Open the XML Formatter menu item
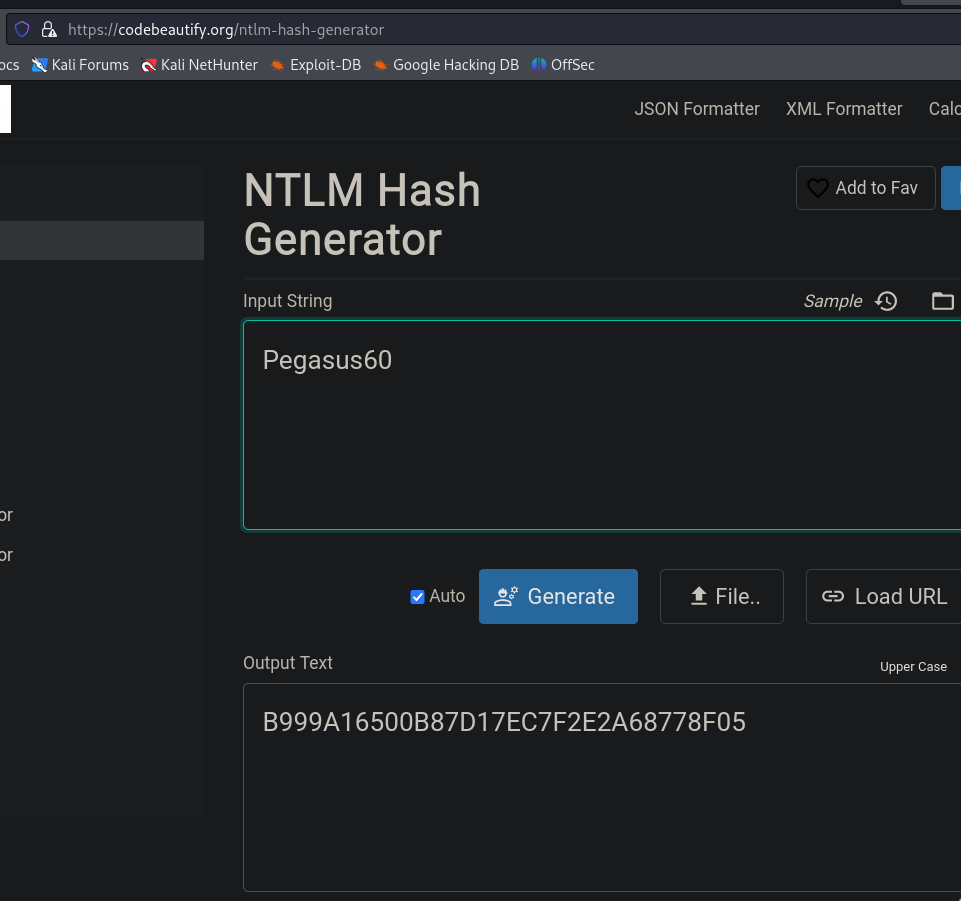 [844, 109]
